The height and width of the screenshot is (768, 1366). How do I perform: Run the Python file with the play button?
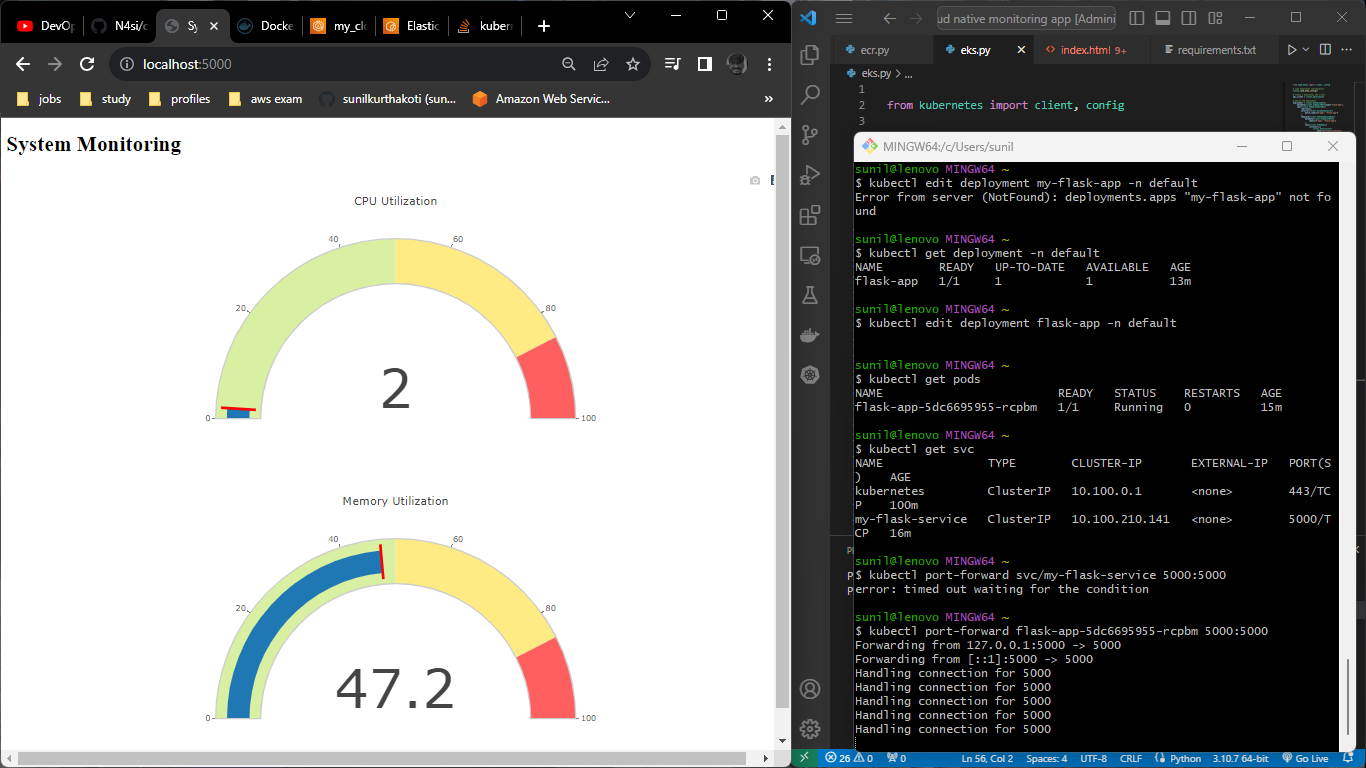coord(1292,49)
